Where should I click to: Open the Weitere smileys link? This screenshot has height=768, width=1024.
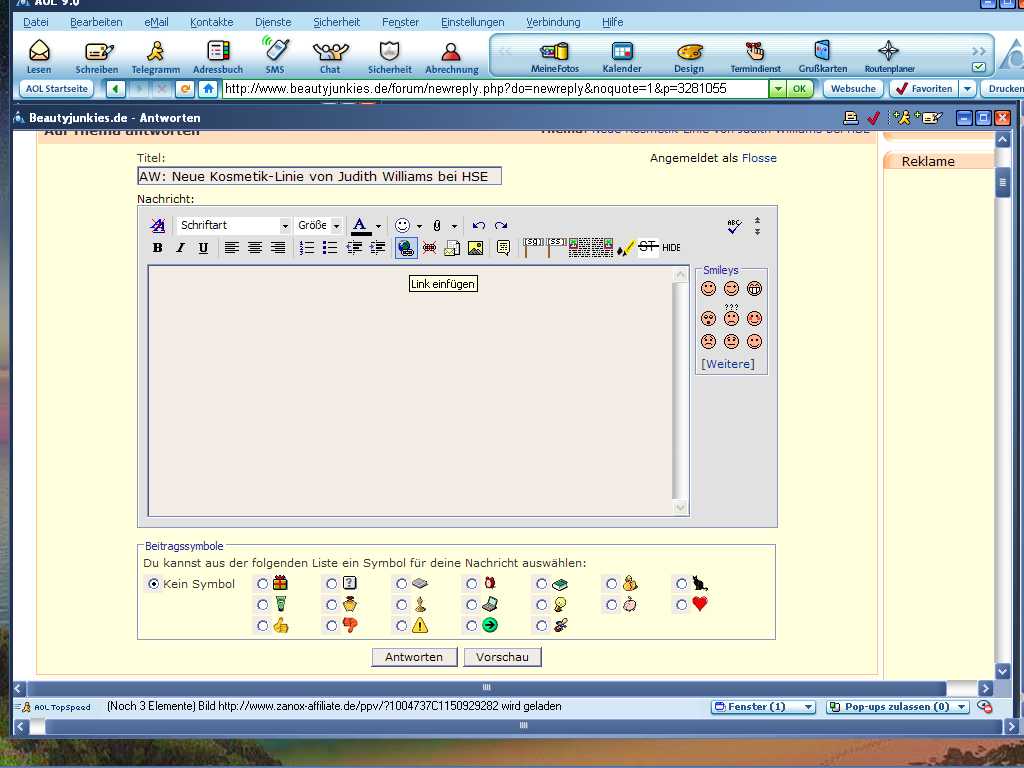pyautogui.click(x=728, y=364)
